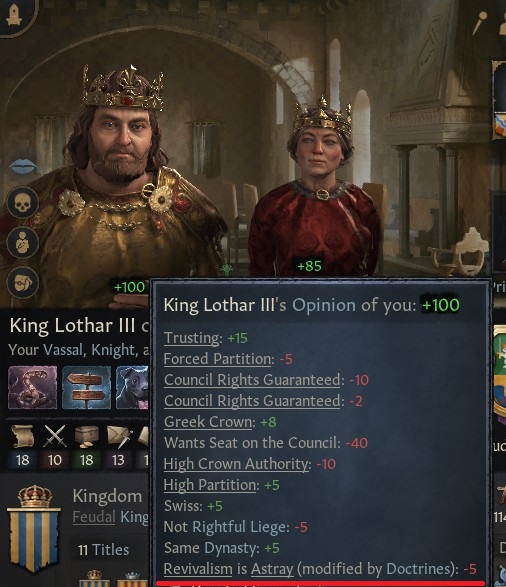Image resolution: width=506 pixels, height=587 pixels.
Task: Click the Revivalism faith link
Action: pyautogui.click(x=198, y=569)
